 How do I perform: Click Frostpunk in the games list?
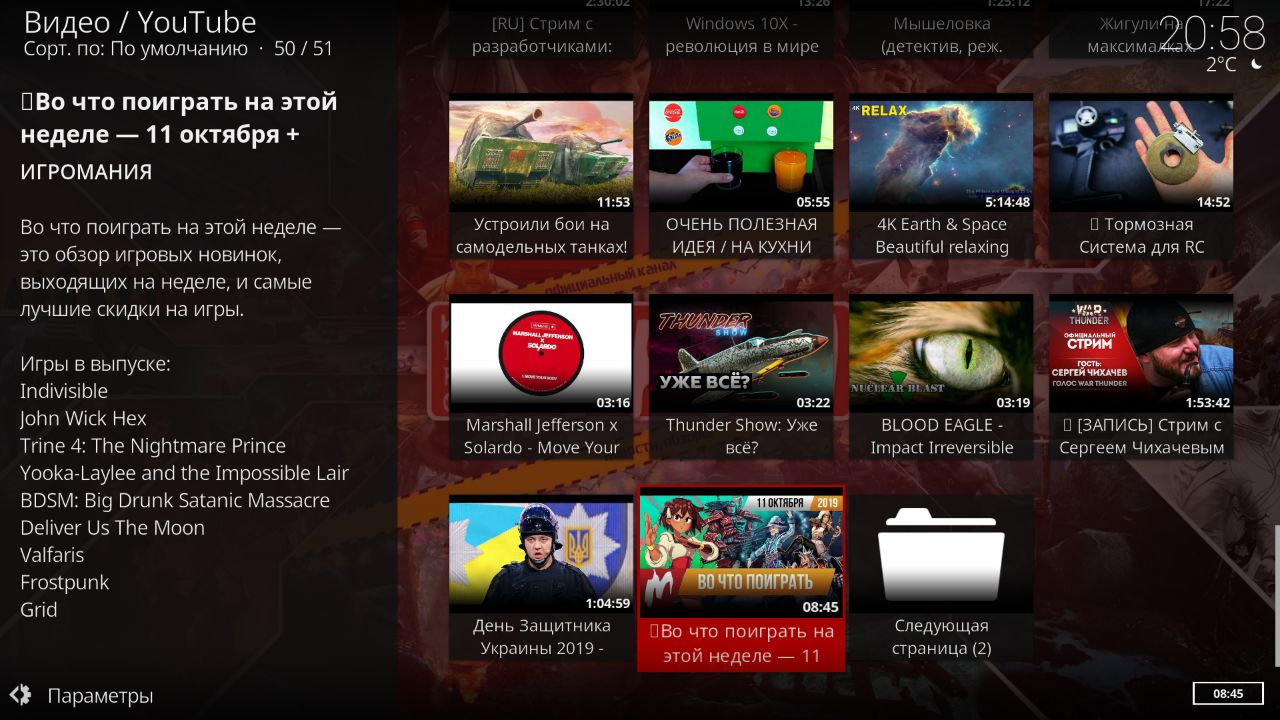65,582
